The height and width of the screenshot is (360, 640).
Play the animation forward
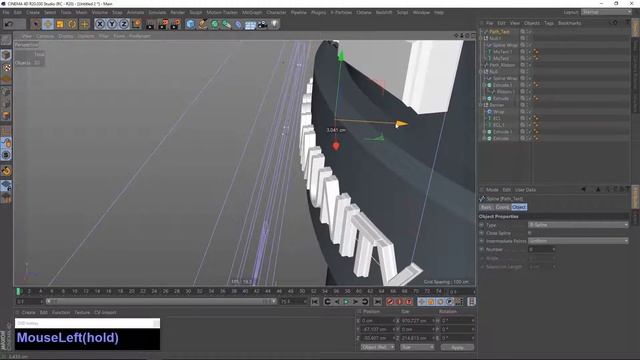click(346, 302)
